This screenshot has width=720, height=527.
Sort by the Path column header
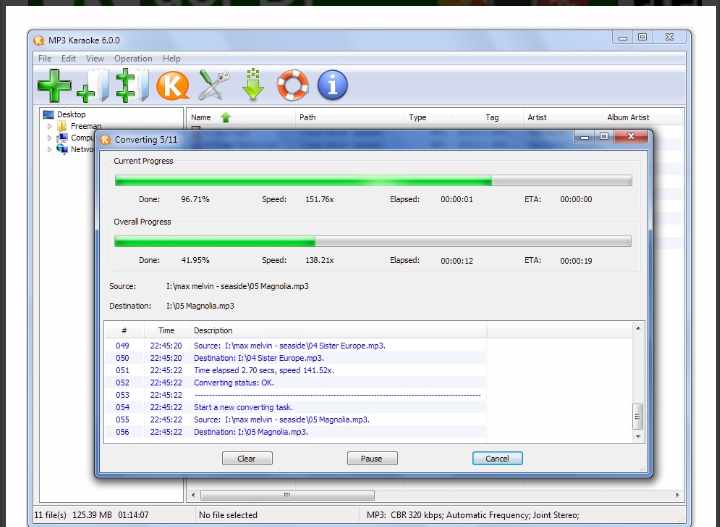tap(307, 118)
